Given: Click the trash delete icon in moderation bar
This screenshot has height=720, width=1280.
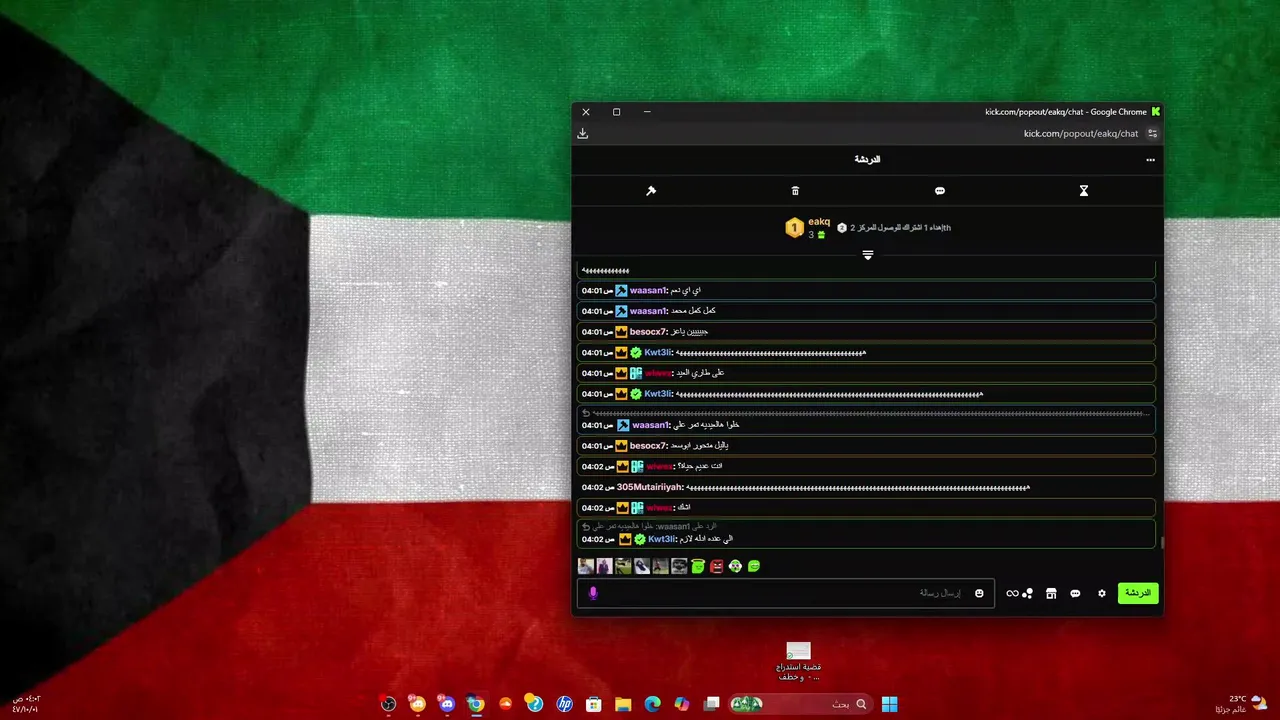Looking at the screenshot, I should tap(795, 191).
